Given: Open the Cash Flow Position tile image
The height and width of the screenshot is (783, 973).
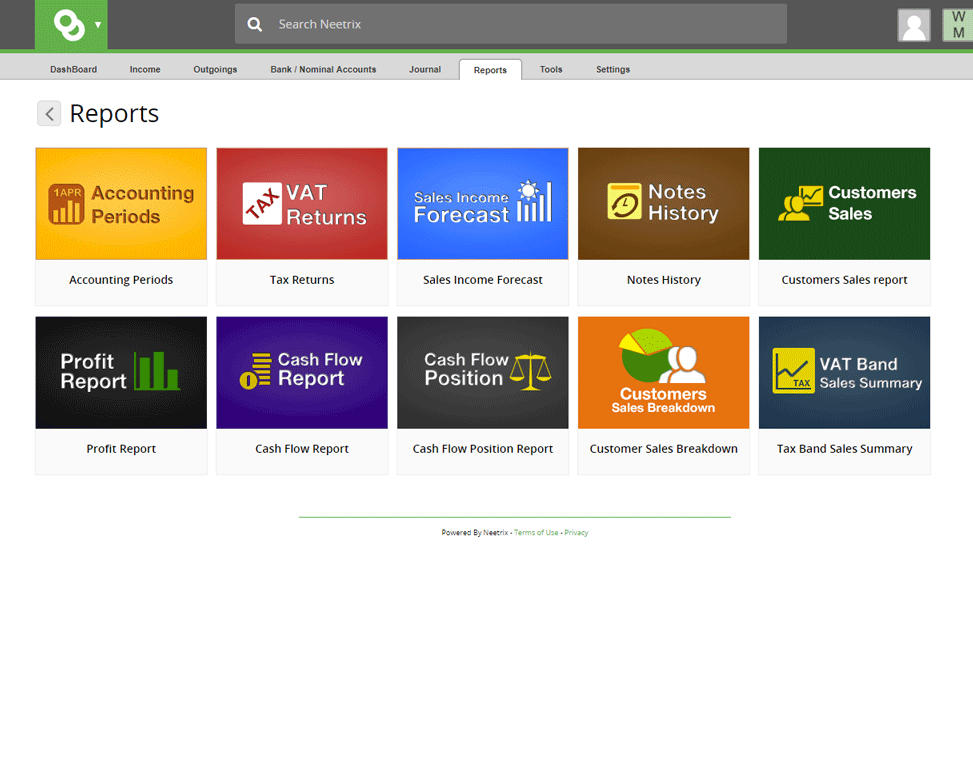Looking at the screenshot, I should pyautogui.click(x=483, y=372).
